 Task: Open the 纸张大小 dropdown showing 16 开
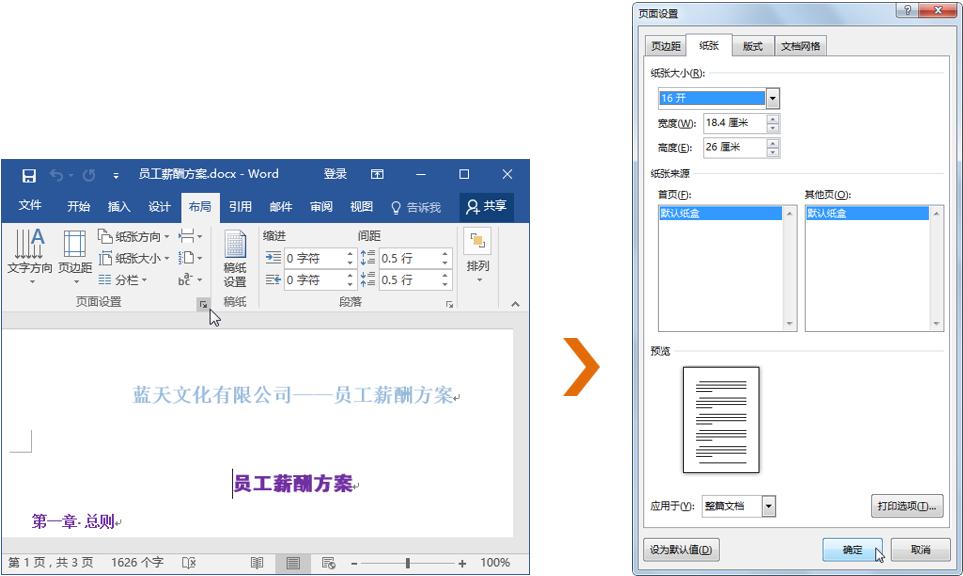pyautogui.click(x=773, y=98)
